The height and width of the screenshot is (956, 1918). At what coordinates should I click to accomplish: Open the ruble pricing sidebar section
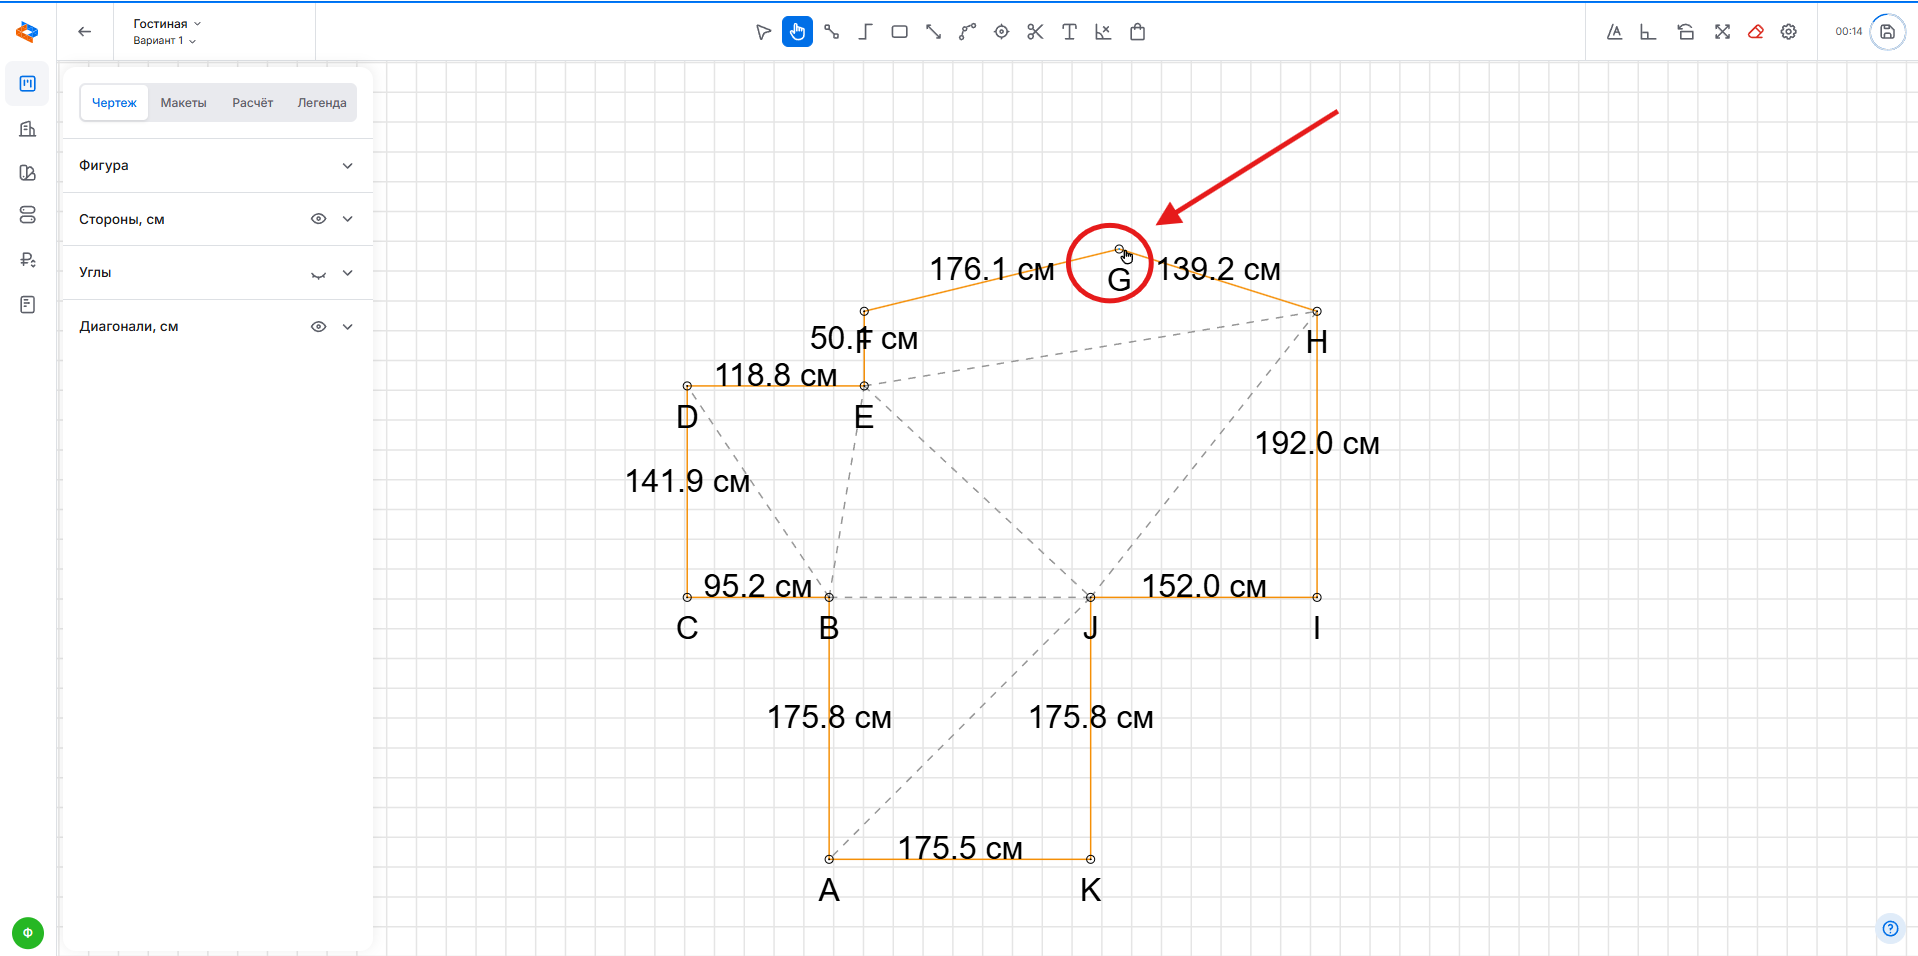[x=28, y=260]
